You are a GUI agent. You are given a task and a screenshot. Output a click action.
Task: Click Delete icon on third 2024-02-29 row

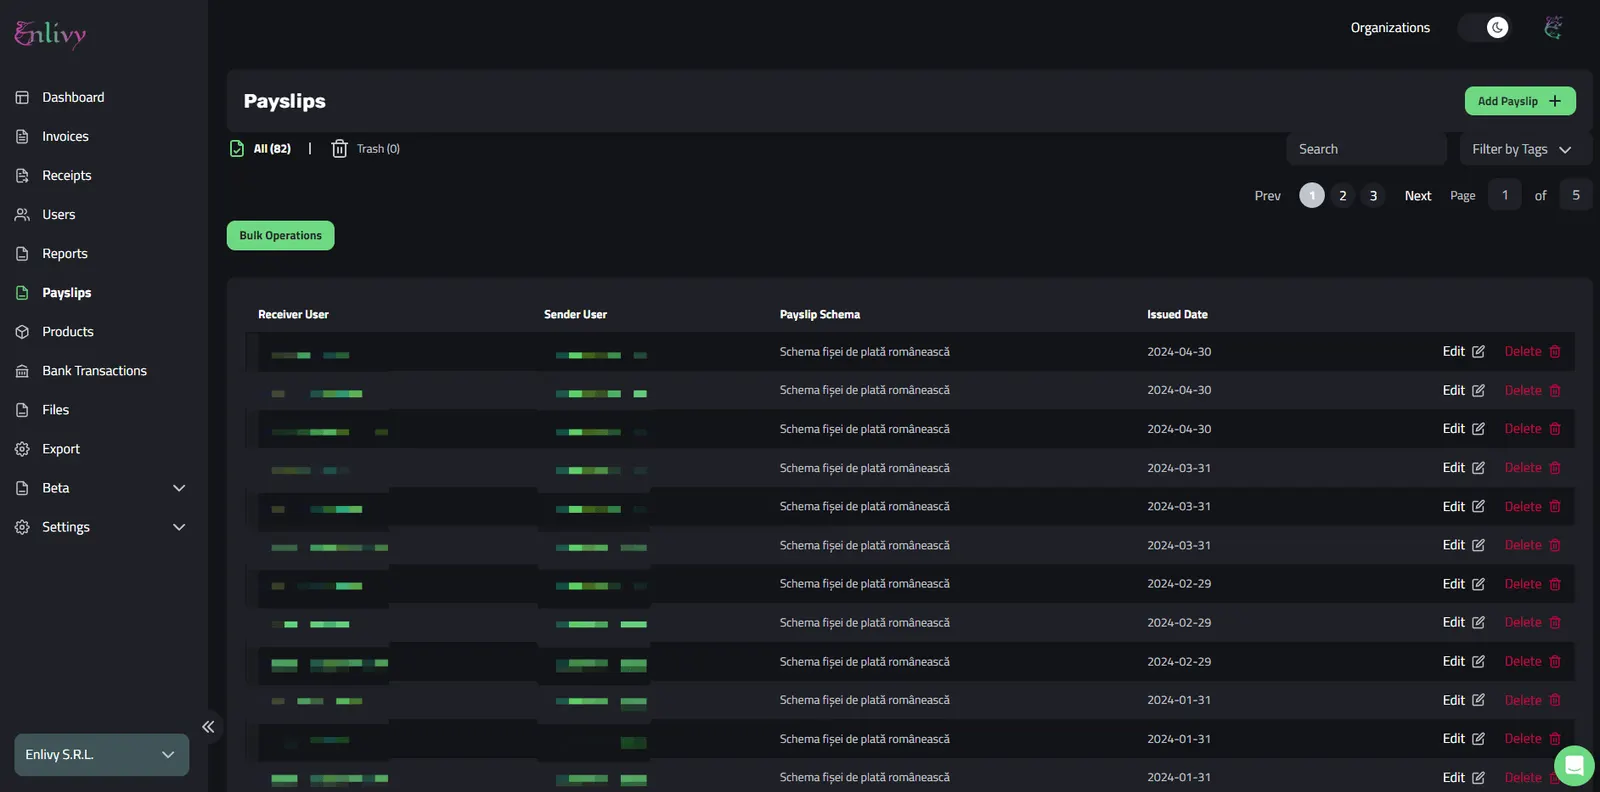tap(1555, 661)
